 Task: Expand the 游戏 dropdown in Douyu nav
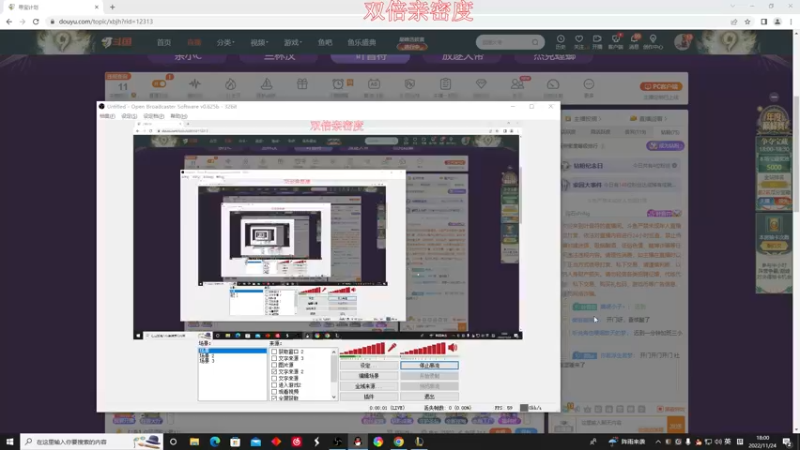point(293,42)
